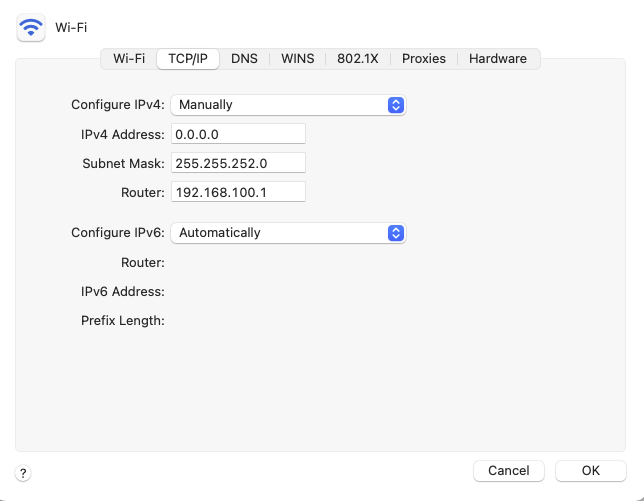Viewport: 644px width, 501px height.
Task: Click the Wi-Fi icon in header
Action: (31, 28)
